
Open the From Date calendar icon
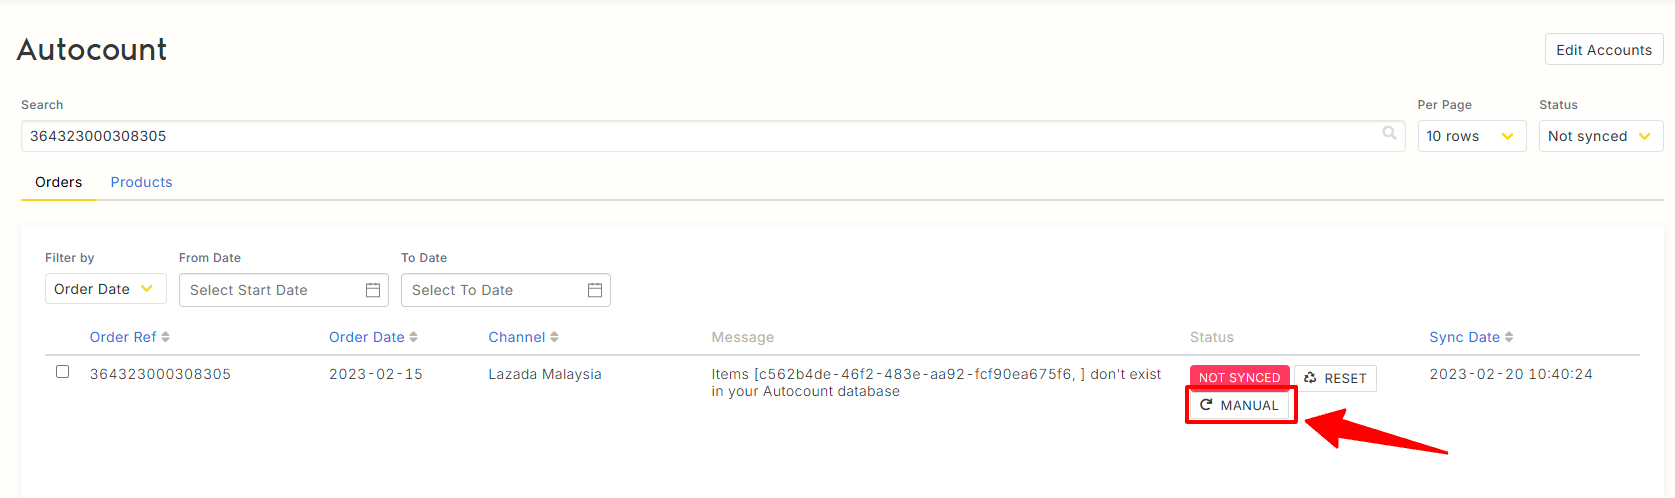(373, 290)
